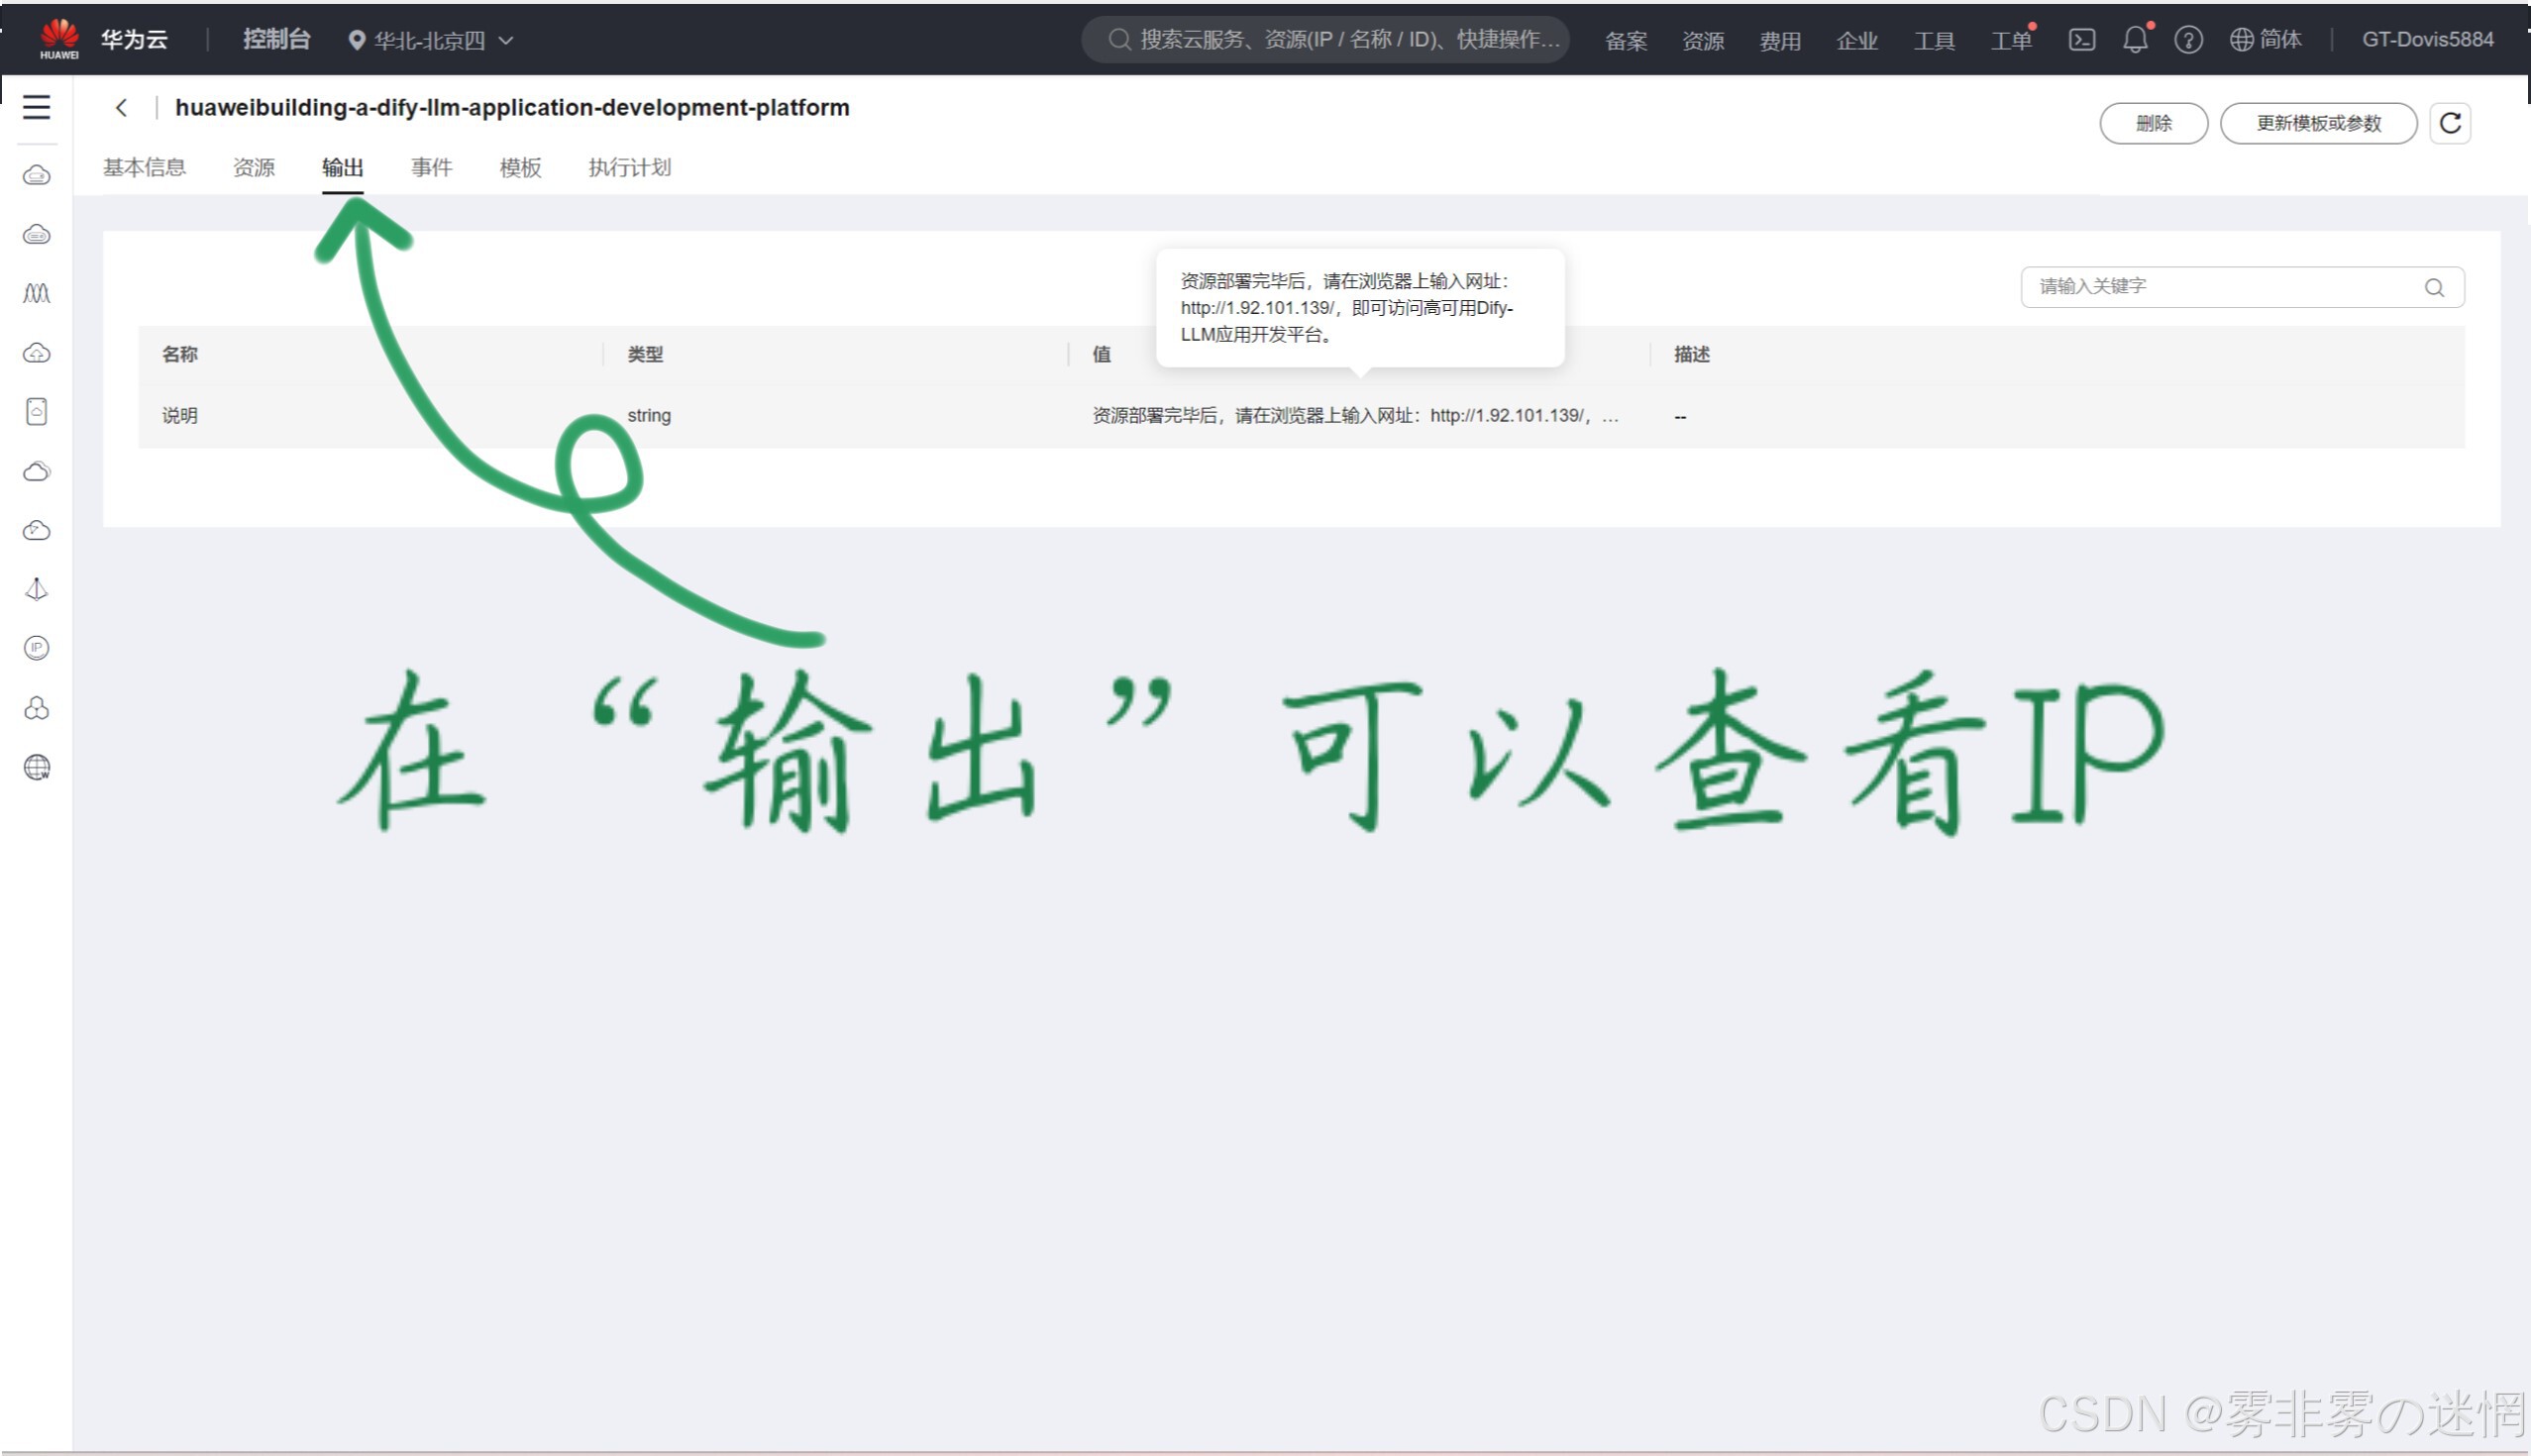Open the 费用 menu in top bar

[x=1779, y=41]
